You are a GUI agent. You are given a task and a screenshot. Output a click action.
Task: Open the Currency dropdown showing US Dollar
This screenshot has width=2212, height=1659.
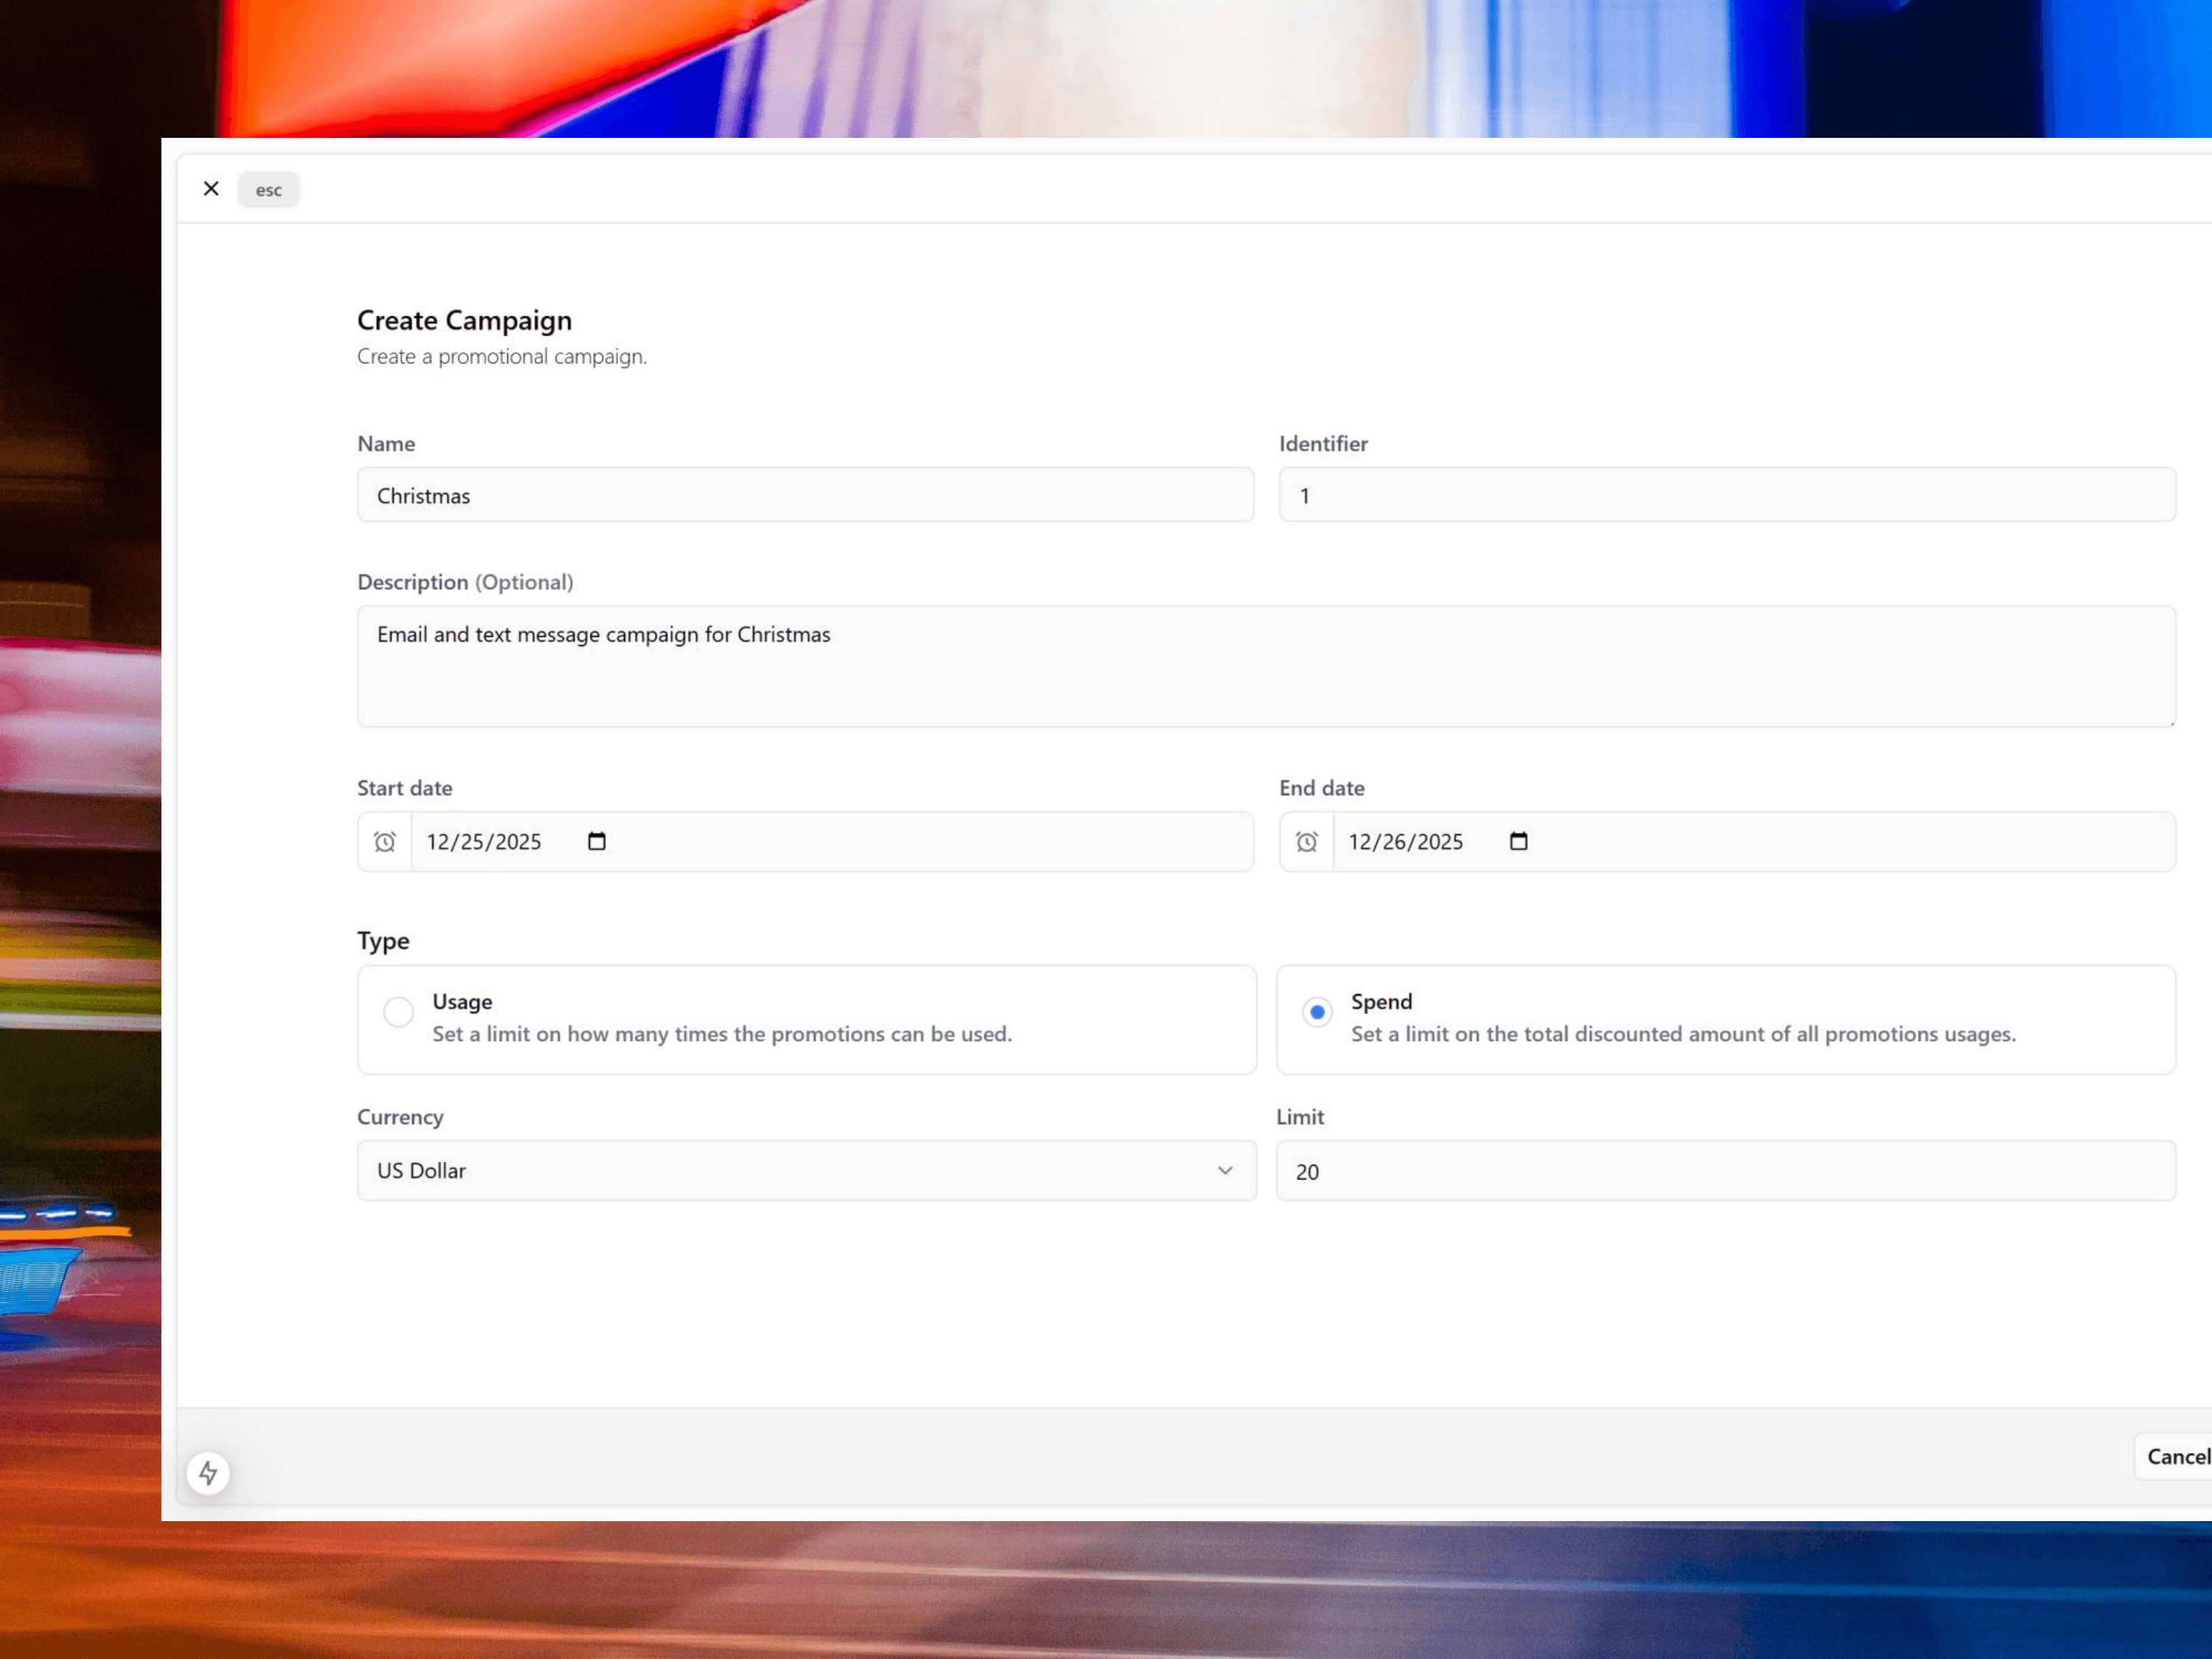806,1171
